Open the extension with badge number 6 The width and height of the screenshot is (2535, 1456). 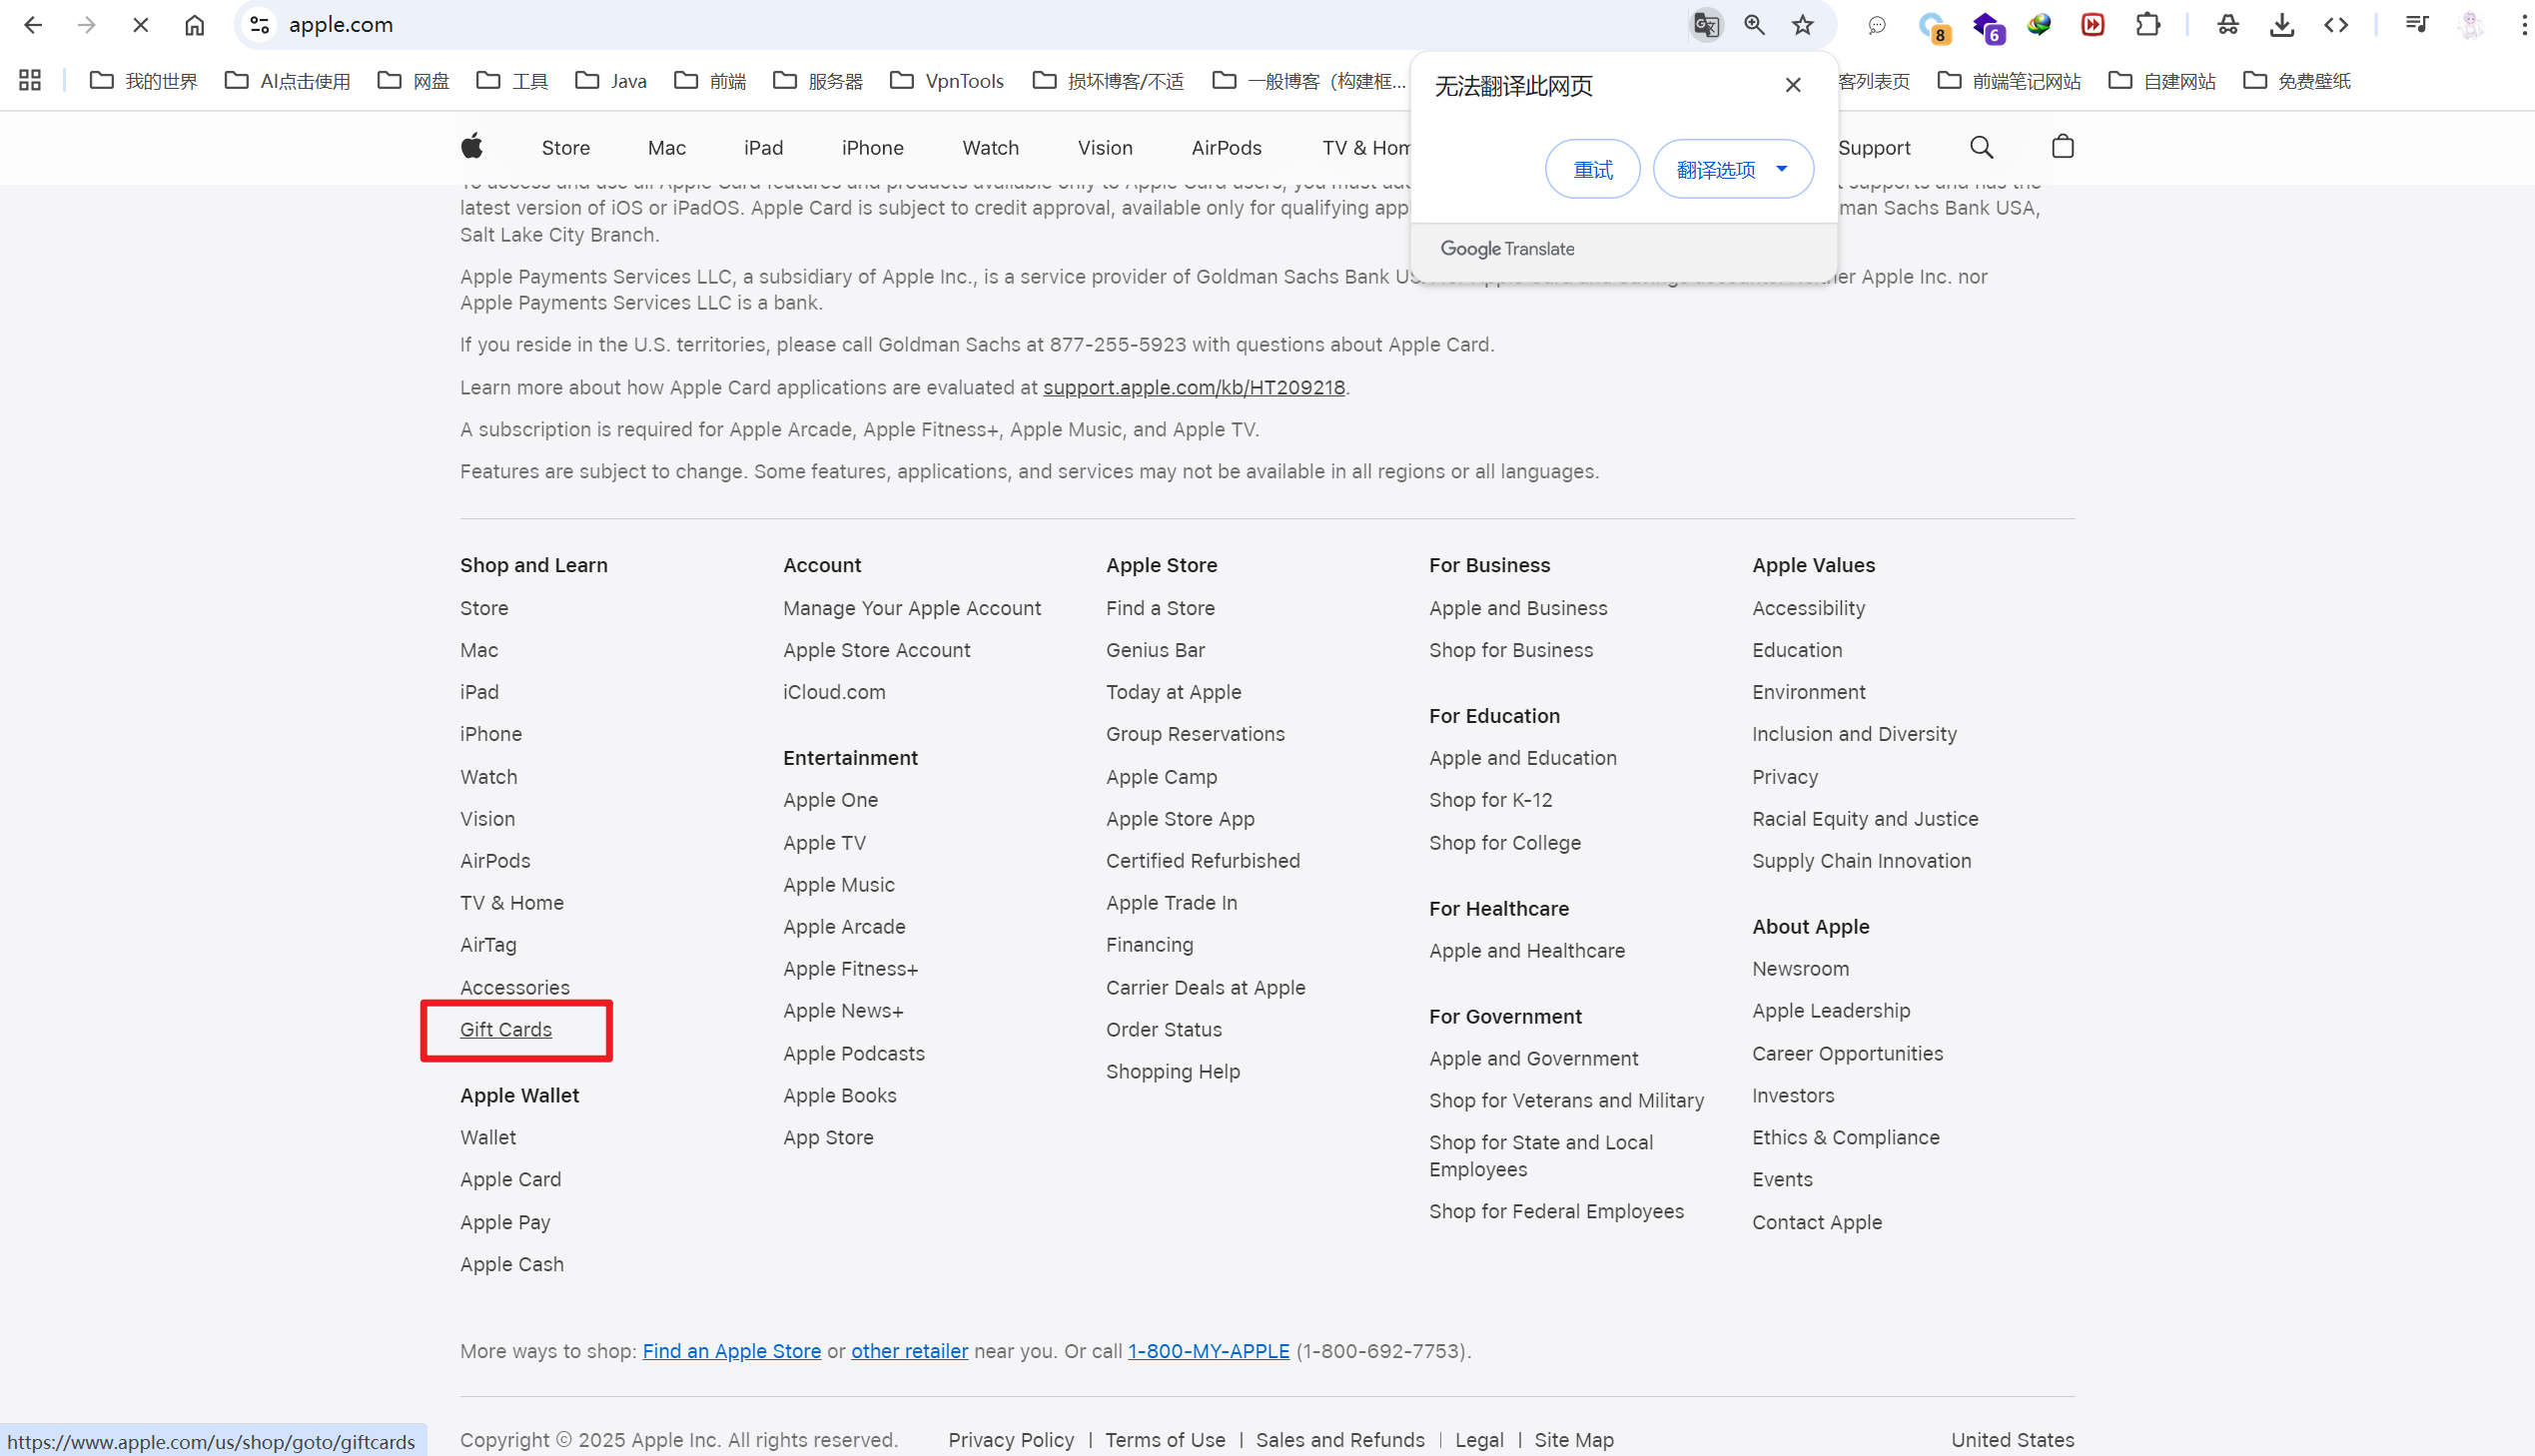[1987, 27]
